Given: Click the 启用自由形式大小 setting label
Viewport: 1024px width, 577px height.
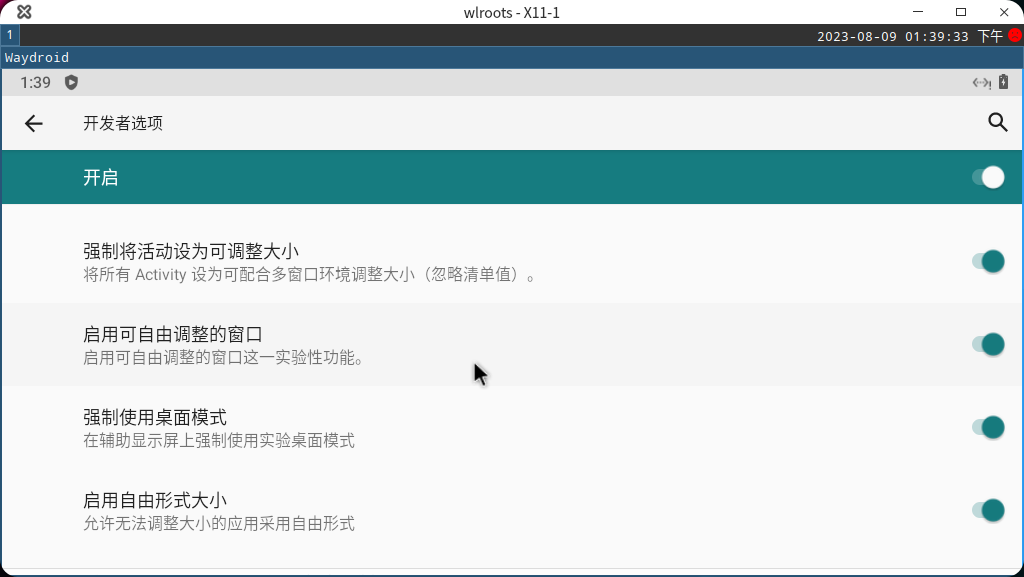Looking at the screenshot, I should click(149, 500).
